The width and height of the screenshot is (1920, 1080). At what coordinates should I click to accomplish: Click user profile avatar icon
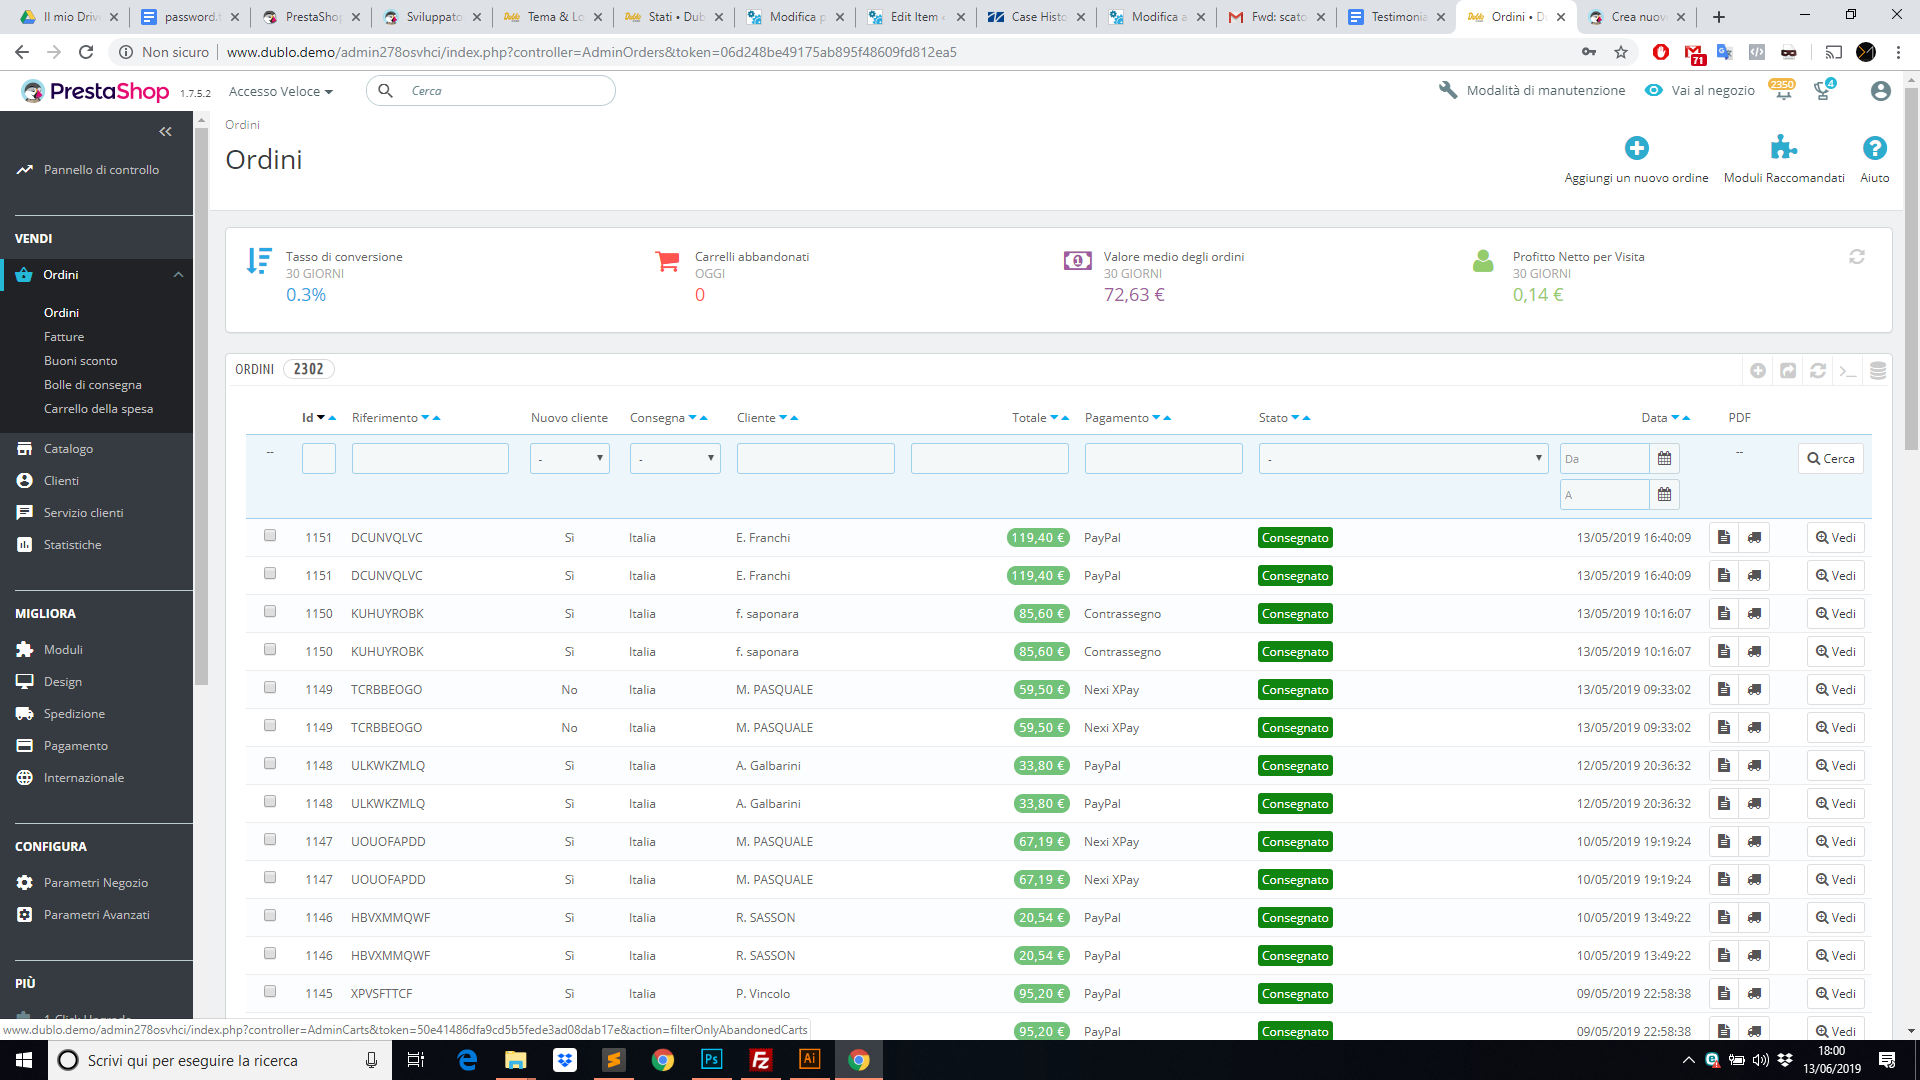tap(1880, 91)
